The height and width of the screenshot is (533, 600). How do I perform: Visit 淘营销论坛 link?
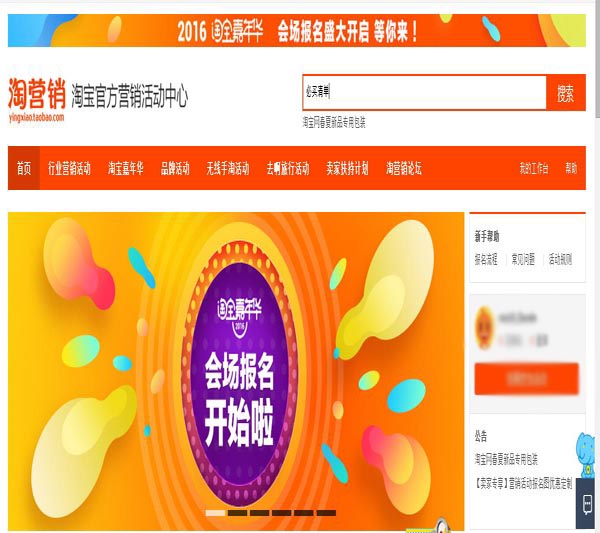[x=404, y=168]
